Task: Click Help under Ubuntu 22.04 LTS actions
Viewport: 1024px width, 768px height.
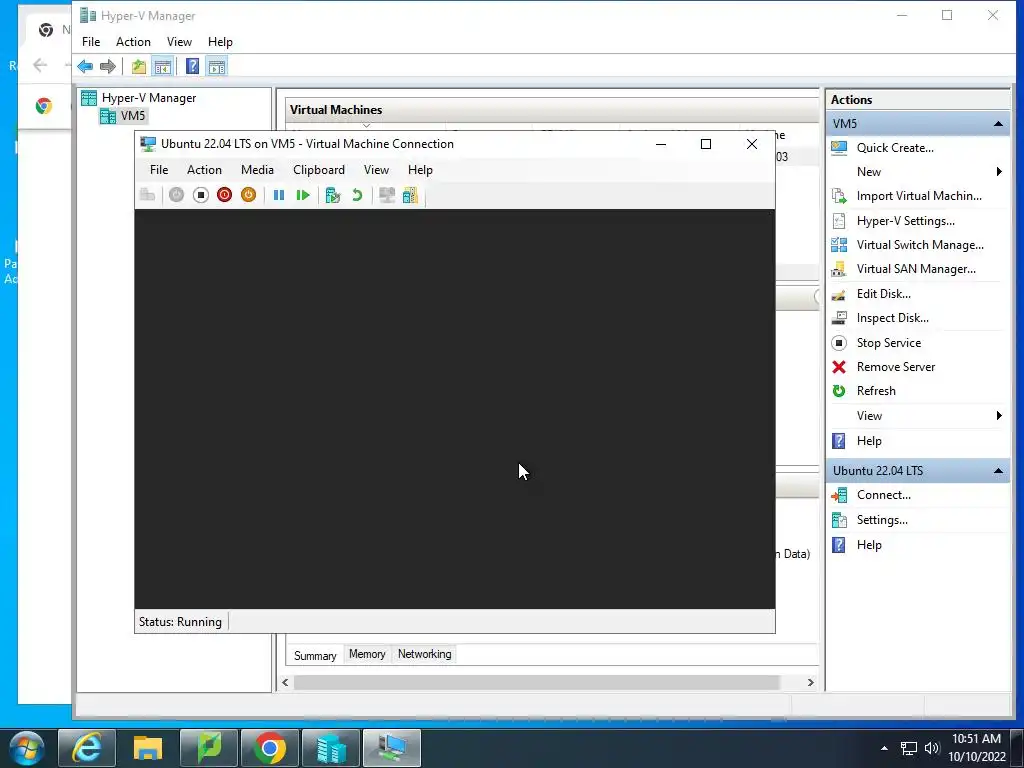Action: click(x=869, y=545)
